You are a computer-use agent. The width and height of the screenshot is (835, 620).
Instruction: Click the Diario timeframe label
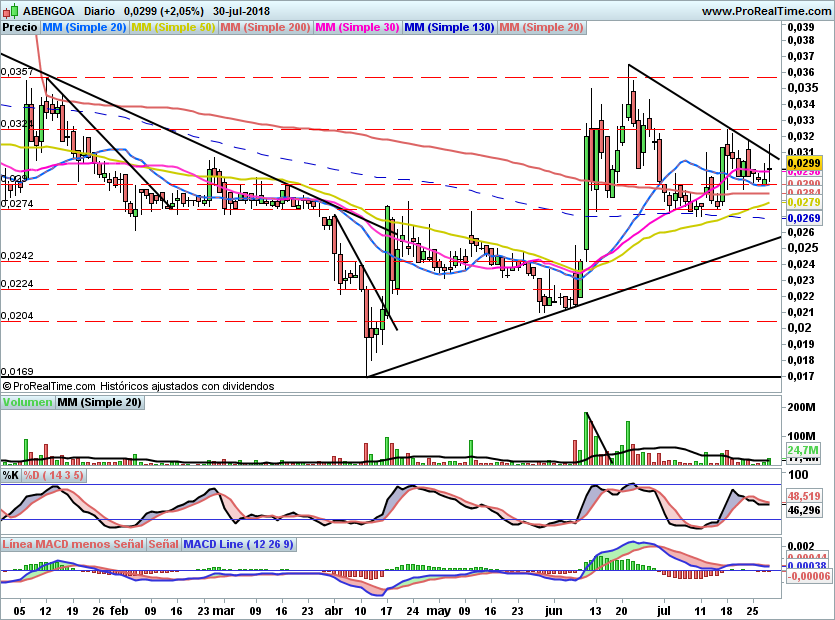(99, 11)
